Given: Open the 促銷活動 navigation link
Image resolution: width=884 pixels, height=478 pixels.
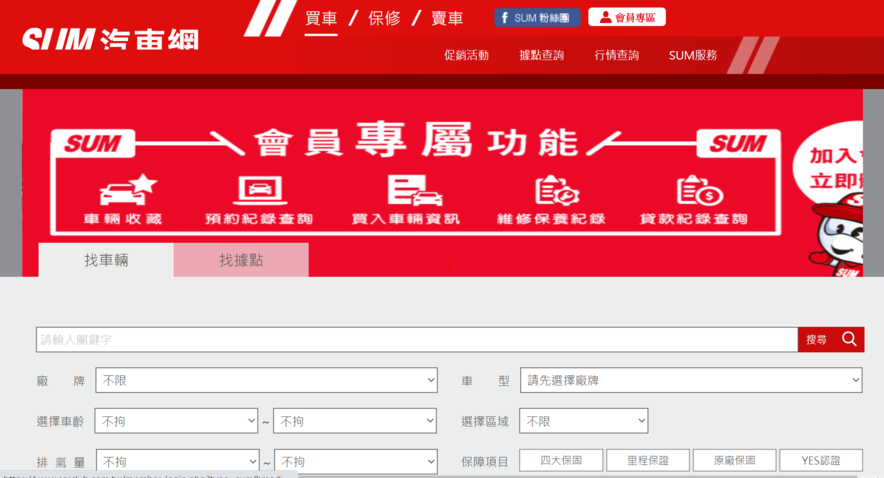Looking at the screenshot, I should (x=466, y=55).
